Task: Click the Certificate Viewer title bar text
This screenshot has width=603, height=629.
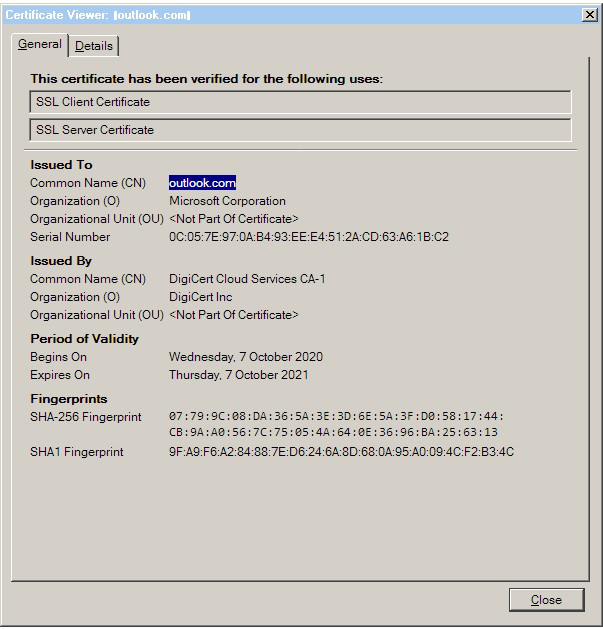Action: 98,15
